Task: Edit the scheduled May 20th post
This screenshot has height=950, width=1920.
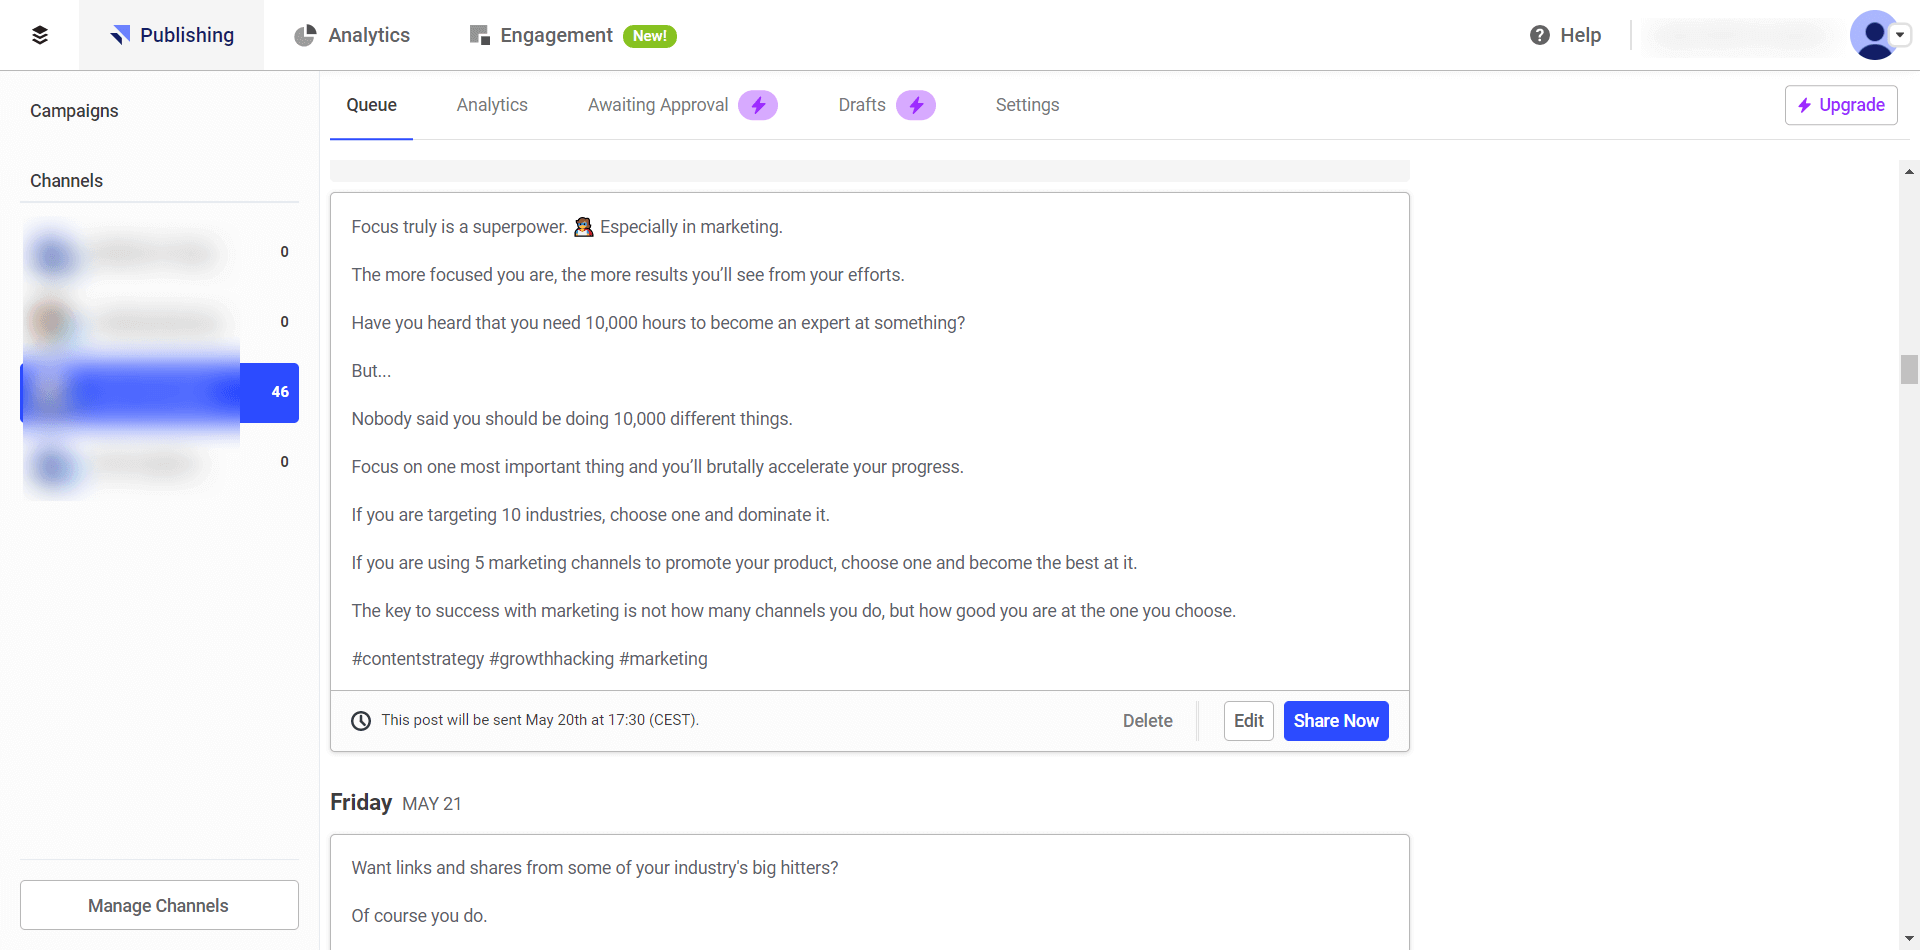Action: 1248,721
